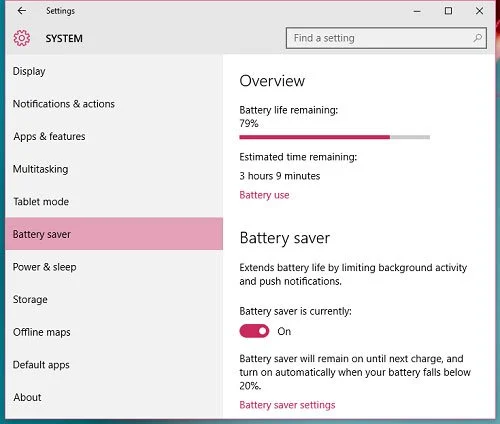Viewport: 500px width, 424px height.
Task: Select the Battery saver sidebar item
Action: click(x=114, y=234)
